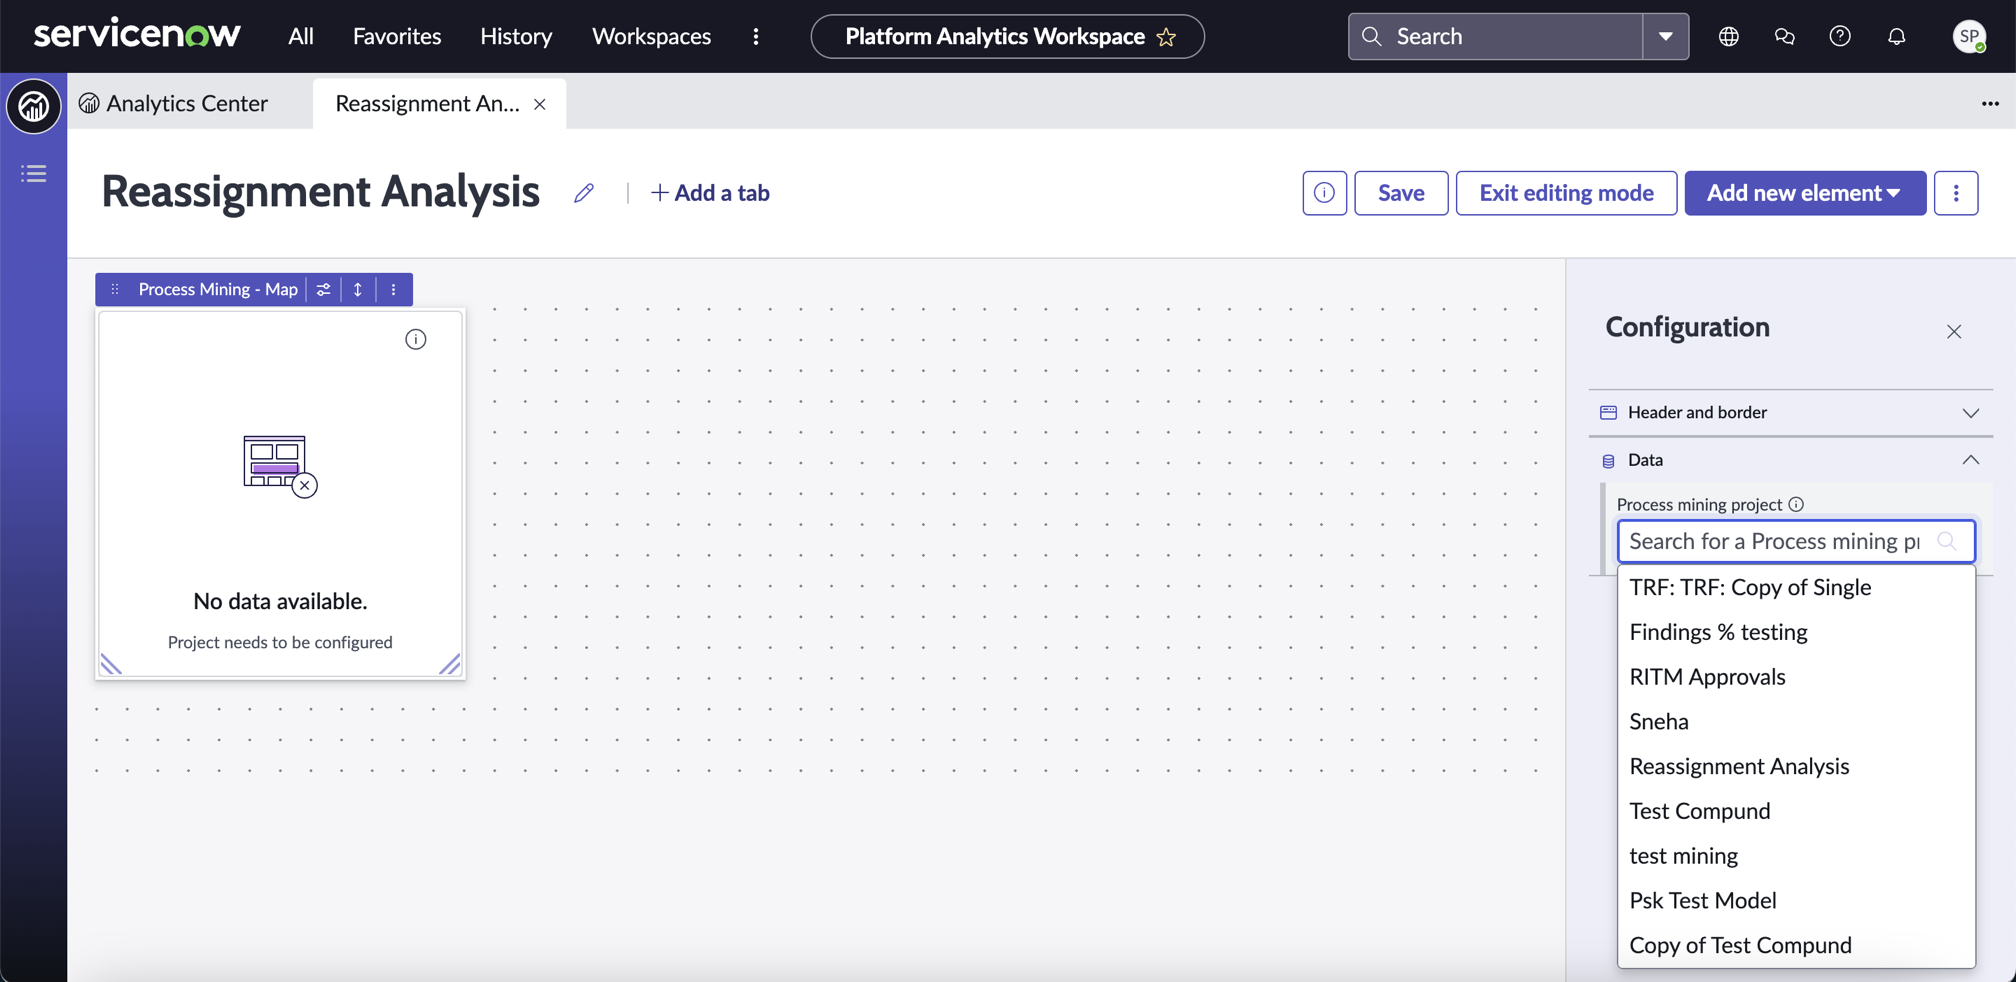The height and width of the screenshot is (982, 2016).
Task: Open the notifications bell
Action: pyautogui.click(x=1897, y=36)
